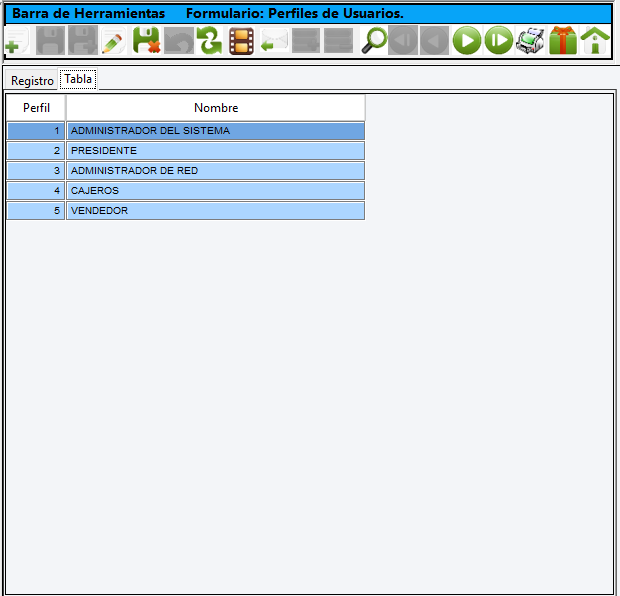Screen dimensions: 620x596
Task: Click the new record icon with green plus
Action: click(17, 40)
